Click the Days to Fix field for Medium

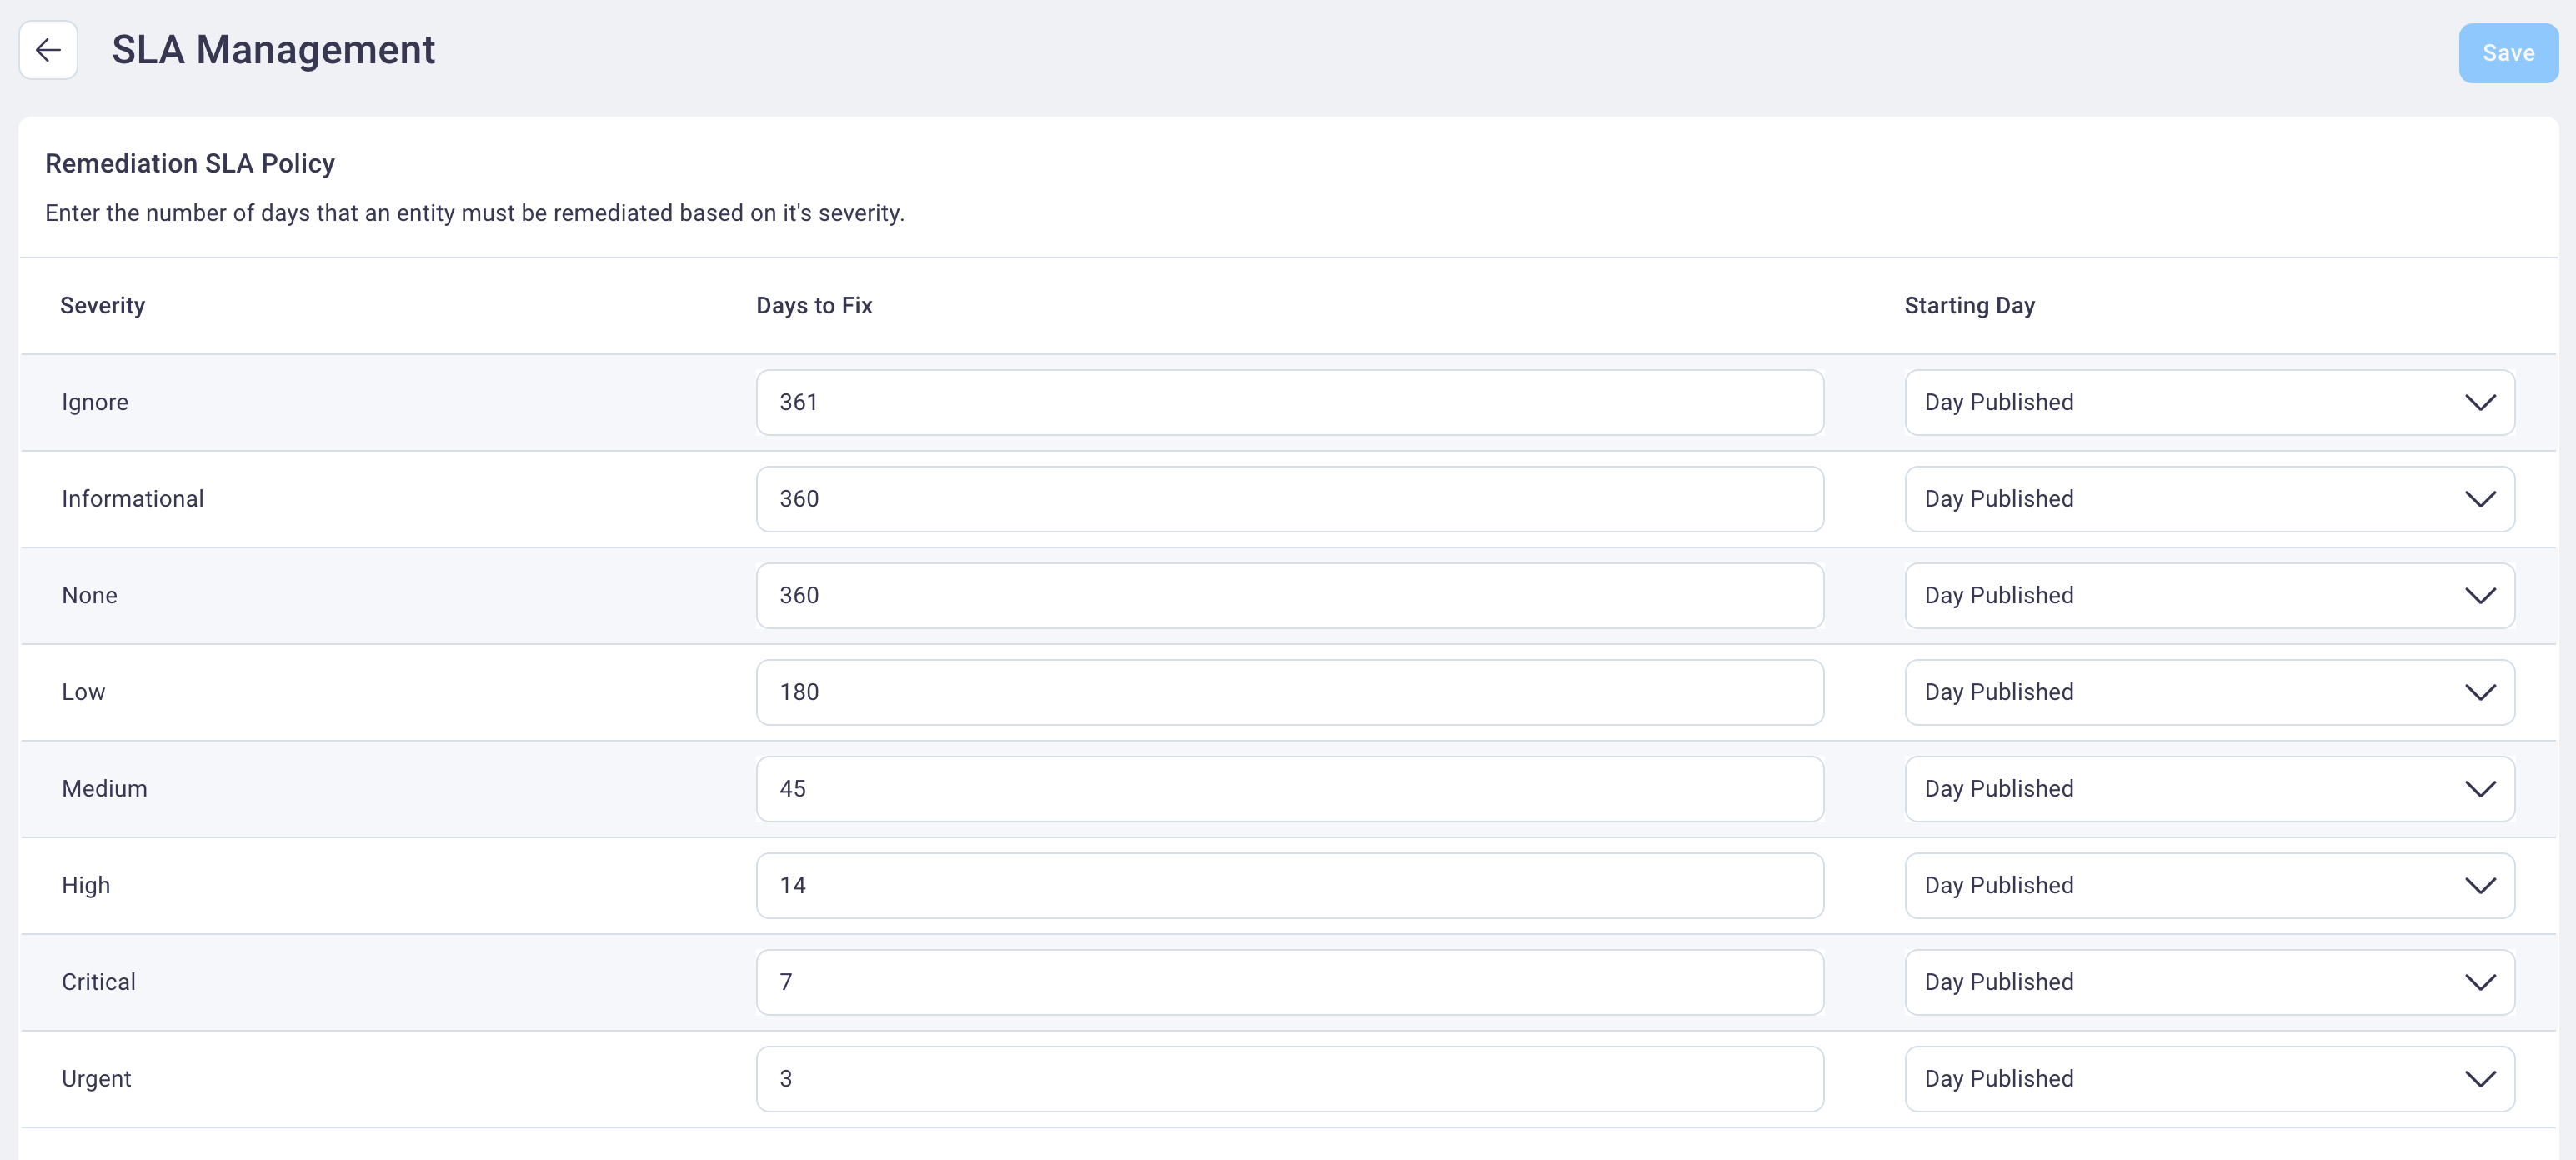(x=1288, y=788)
